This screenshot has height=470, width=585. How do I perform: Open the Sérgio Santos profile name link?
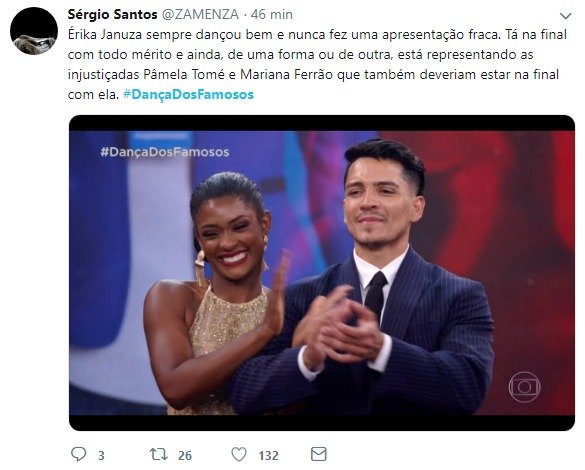click(112, 15)
